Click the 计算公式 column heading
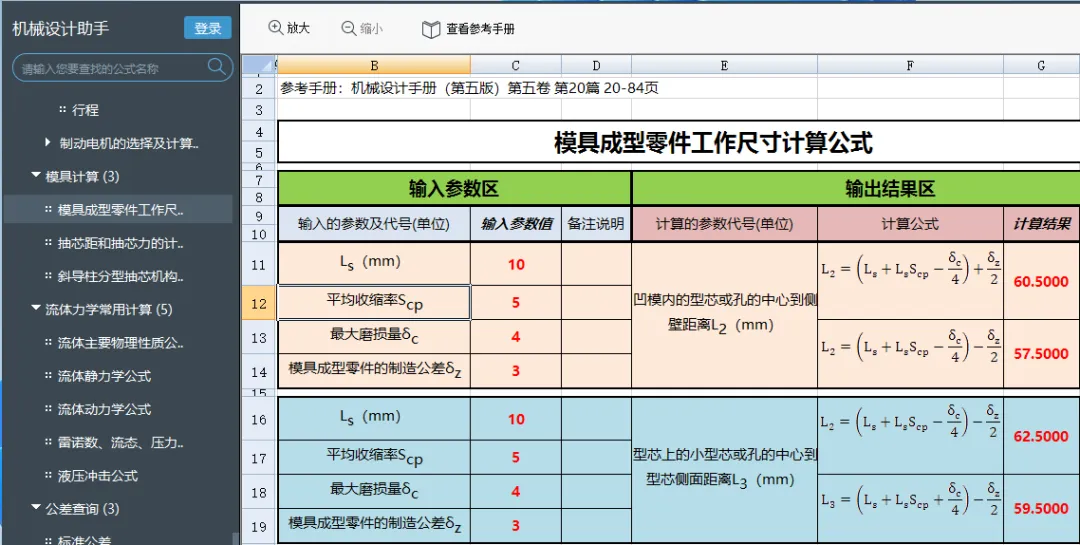 click(911, 224)
